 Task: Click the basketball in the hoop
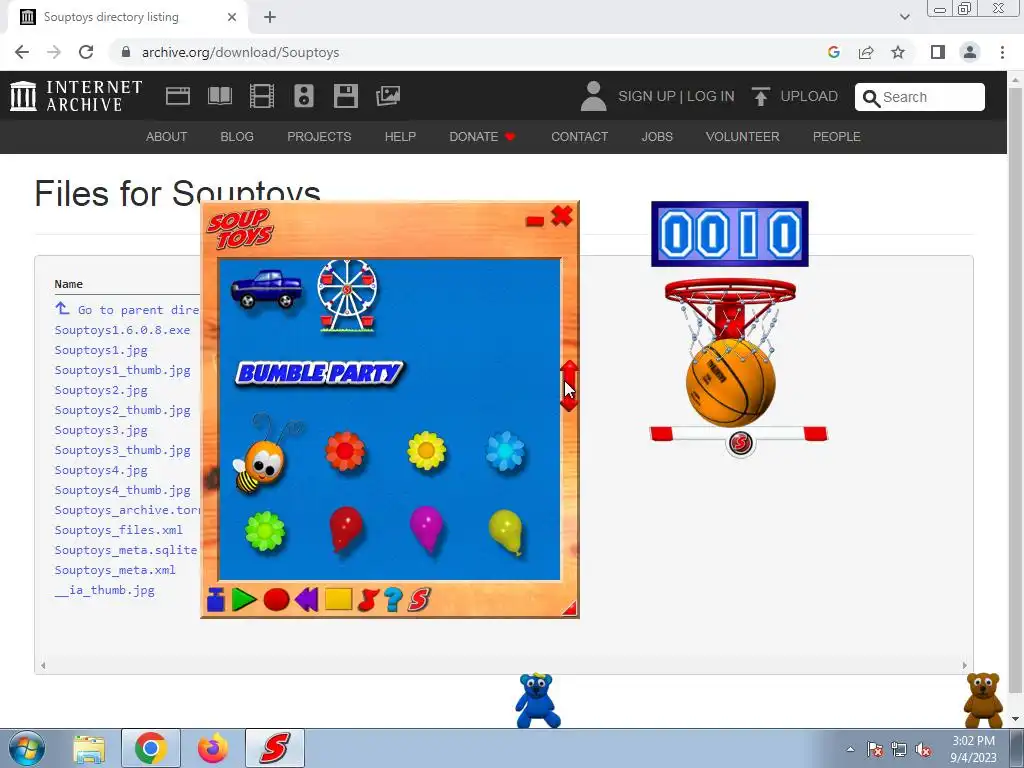pos(731,381)
